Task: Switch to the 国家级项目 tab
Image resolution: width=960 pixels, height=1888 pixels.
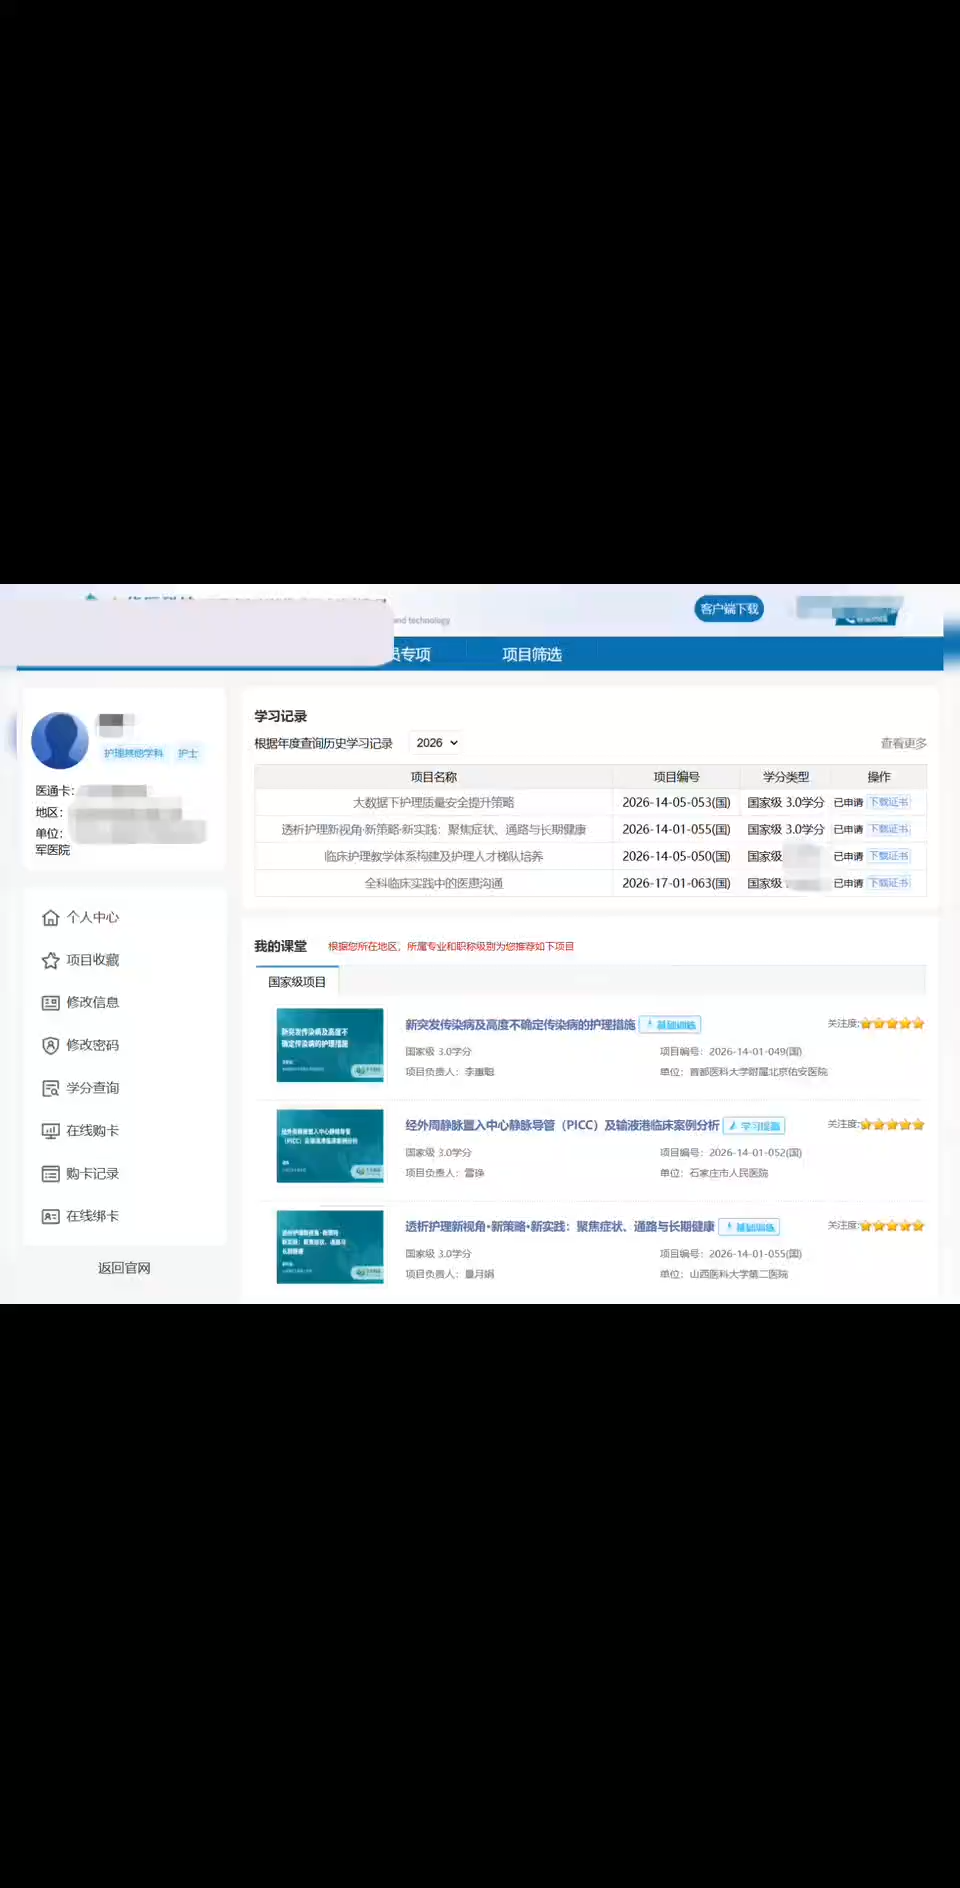Action: [x=297, y=982]
